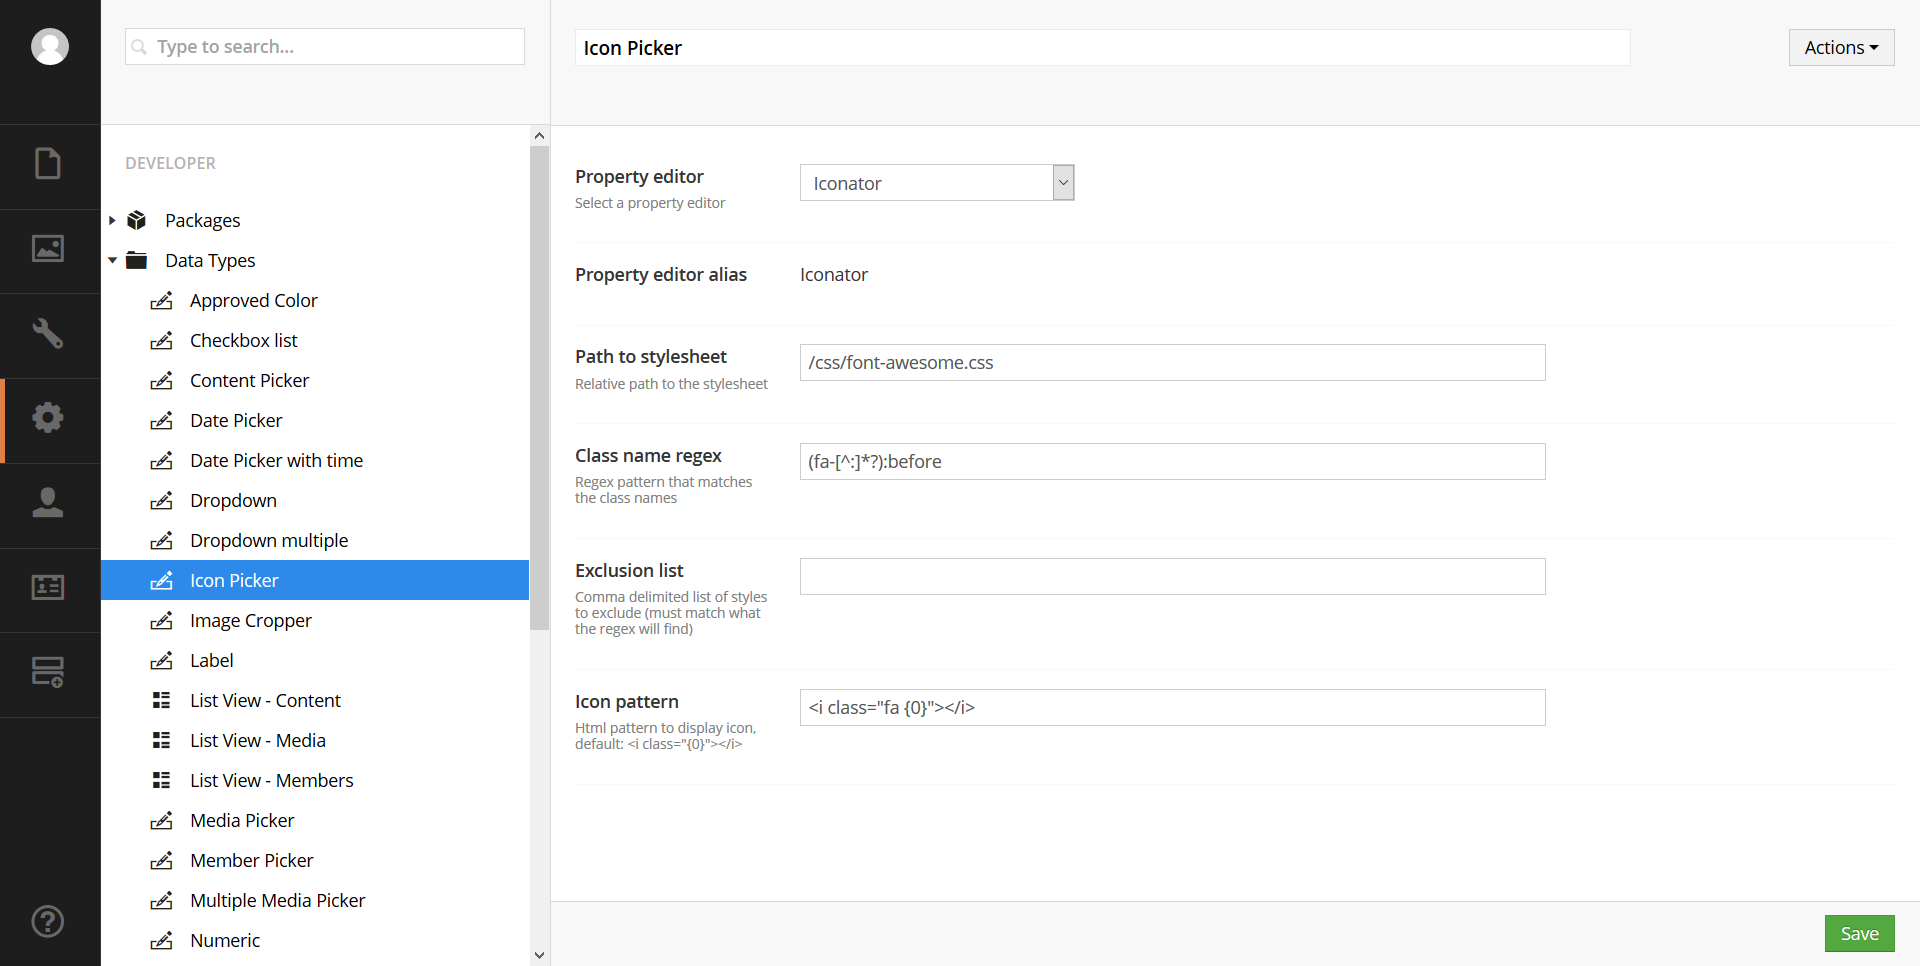
Task: Select Checkbox list data type
Action: (x=243, y=340)
